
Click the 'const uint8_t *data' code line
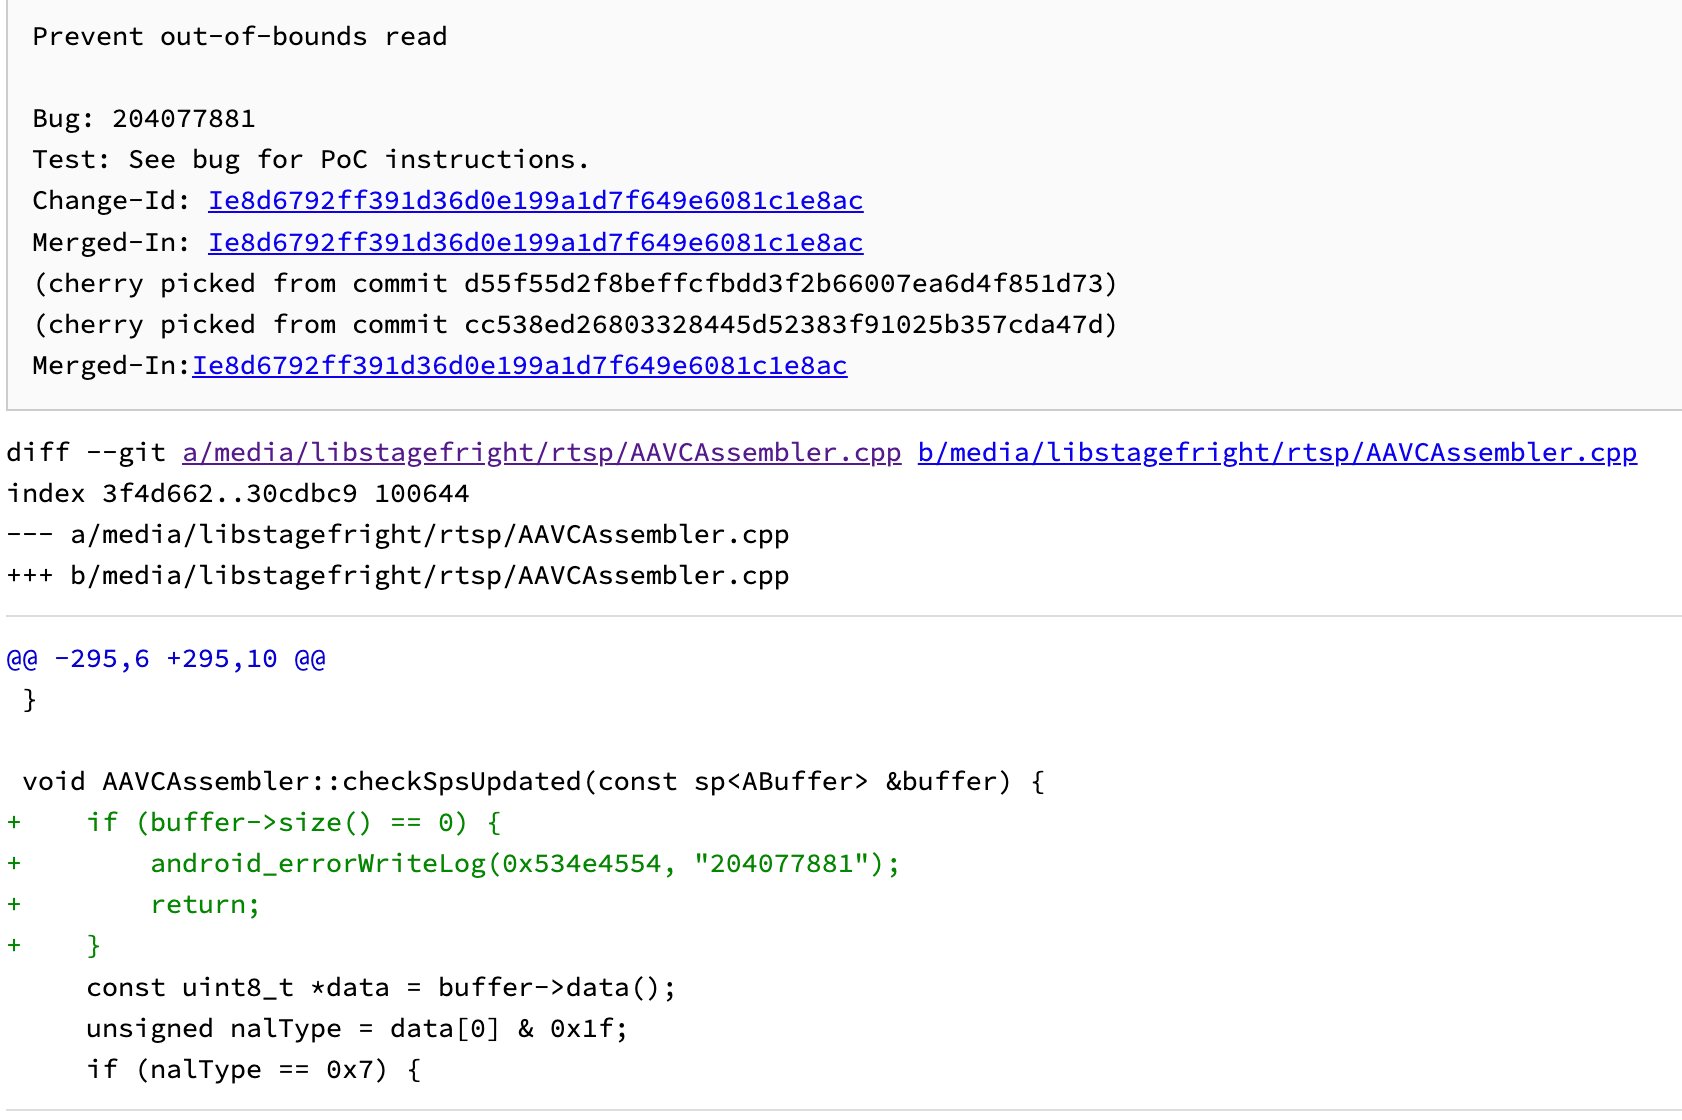pos(381,988)
